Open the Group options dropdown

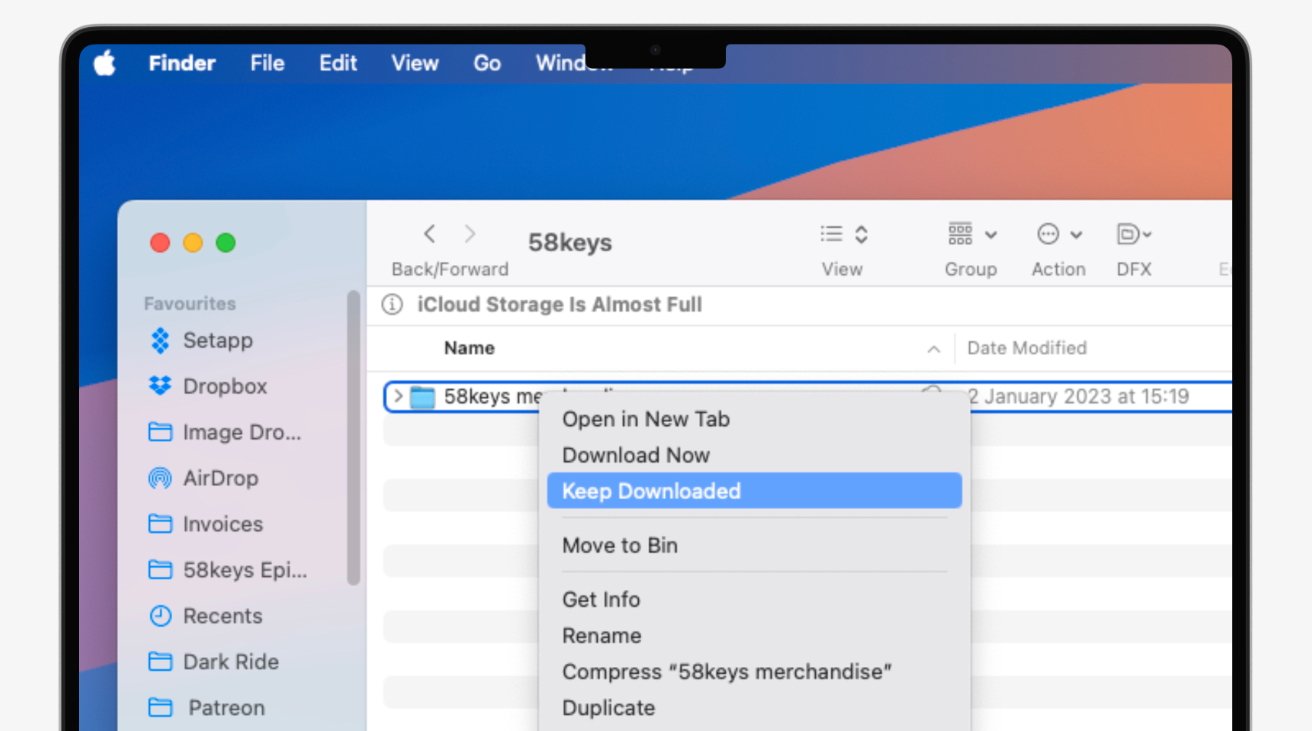pyautogui.click(x=971, y=234)
